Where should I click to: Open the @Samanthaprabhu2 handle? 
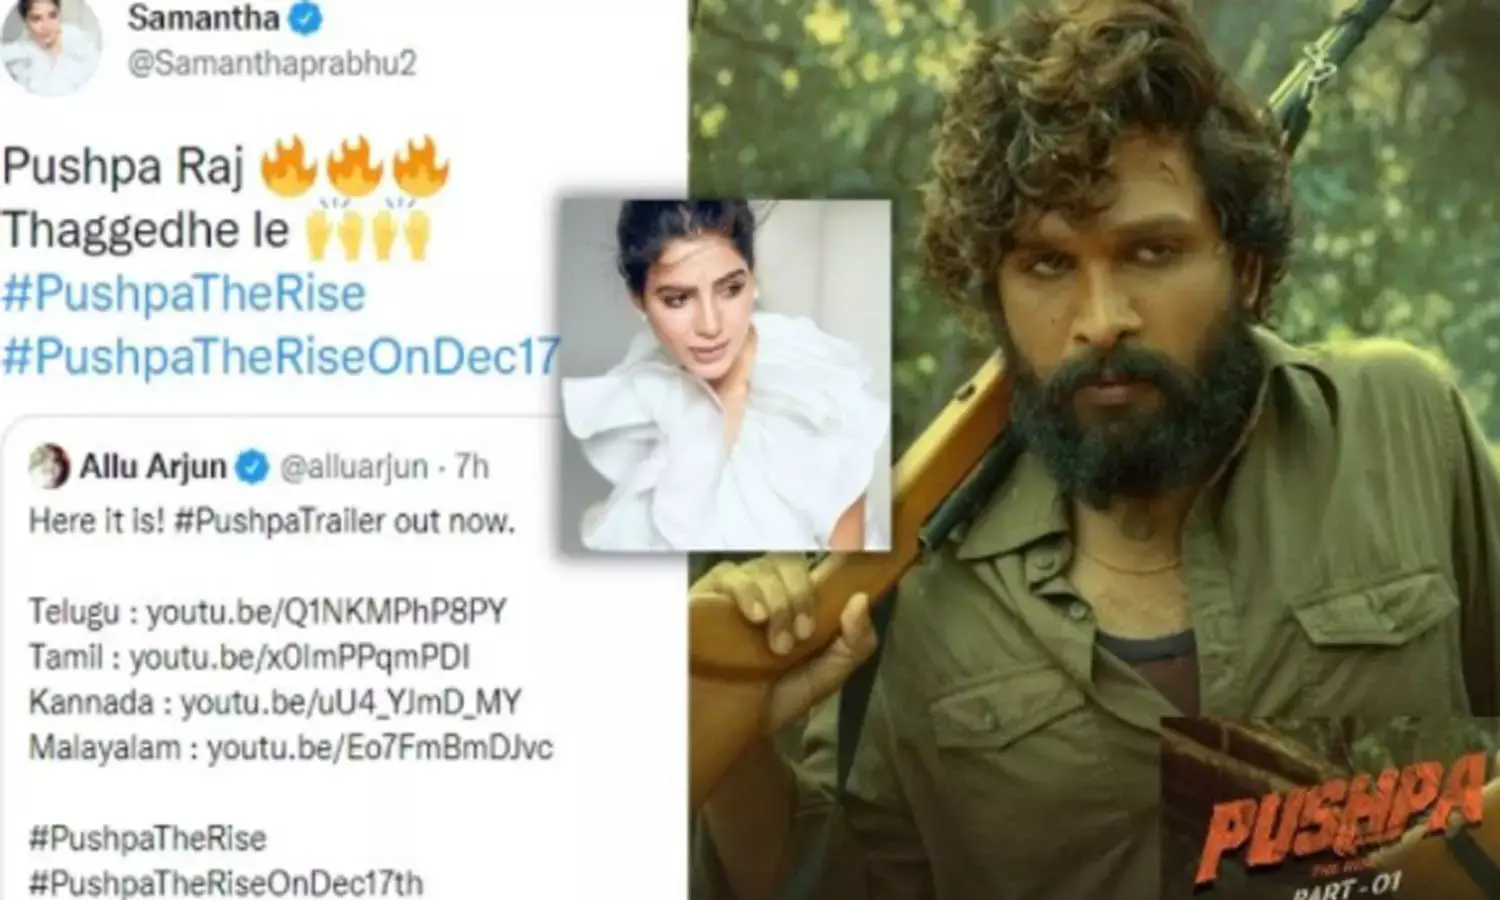tap(271, 63)
